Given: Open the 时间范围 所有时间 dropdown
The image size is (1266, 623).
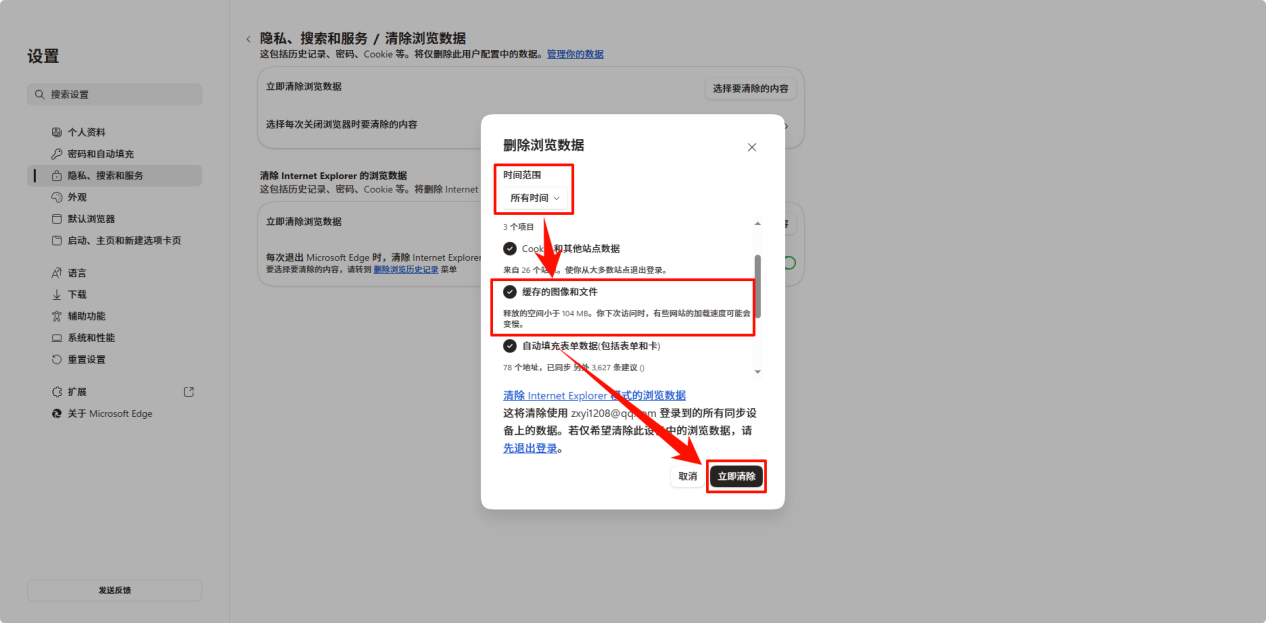Looking at the screenshot, I should point(533,198).
